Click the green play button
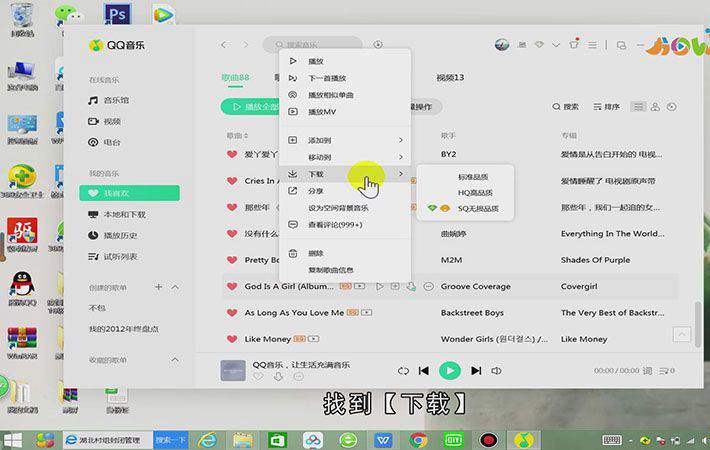 pyautogui.click(x=450, y=371)
